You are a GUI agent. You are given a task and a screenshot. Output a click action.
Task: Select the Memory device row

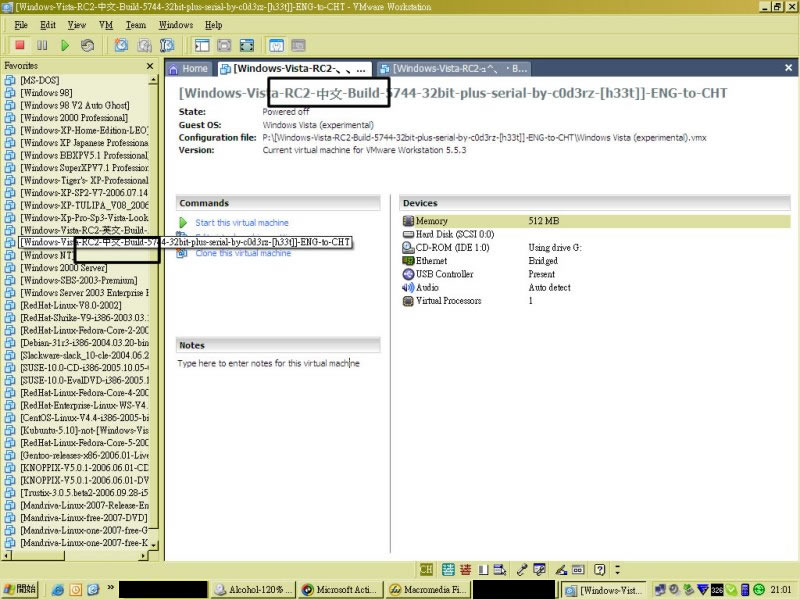click(x=596, y=221)
